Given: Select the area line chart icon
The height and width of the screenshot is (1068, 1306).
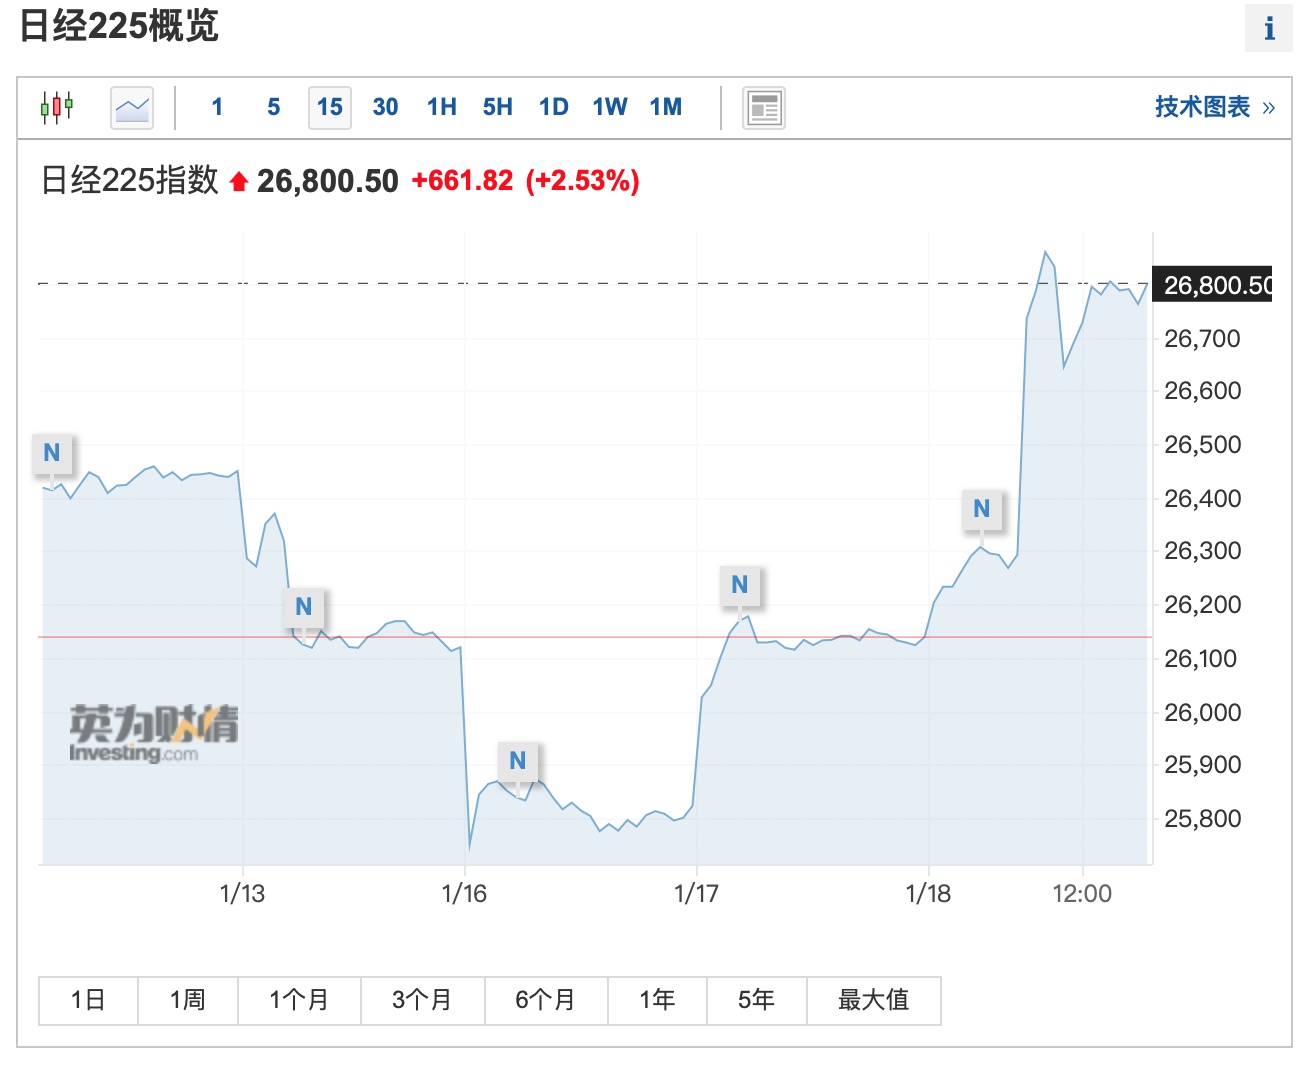Looking at the screenshot, I should 132,107.
